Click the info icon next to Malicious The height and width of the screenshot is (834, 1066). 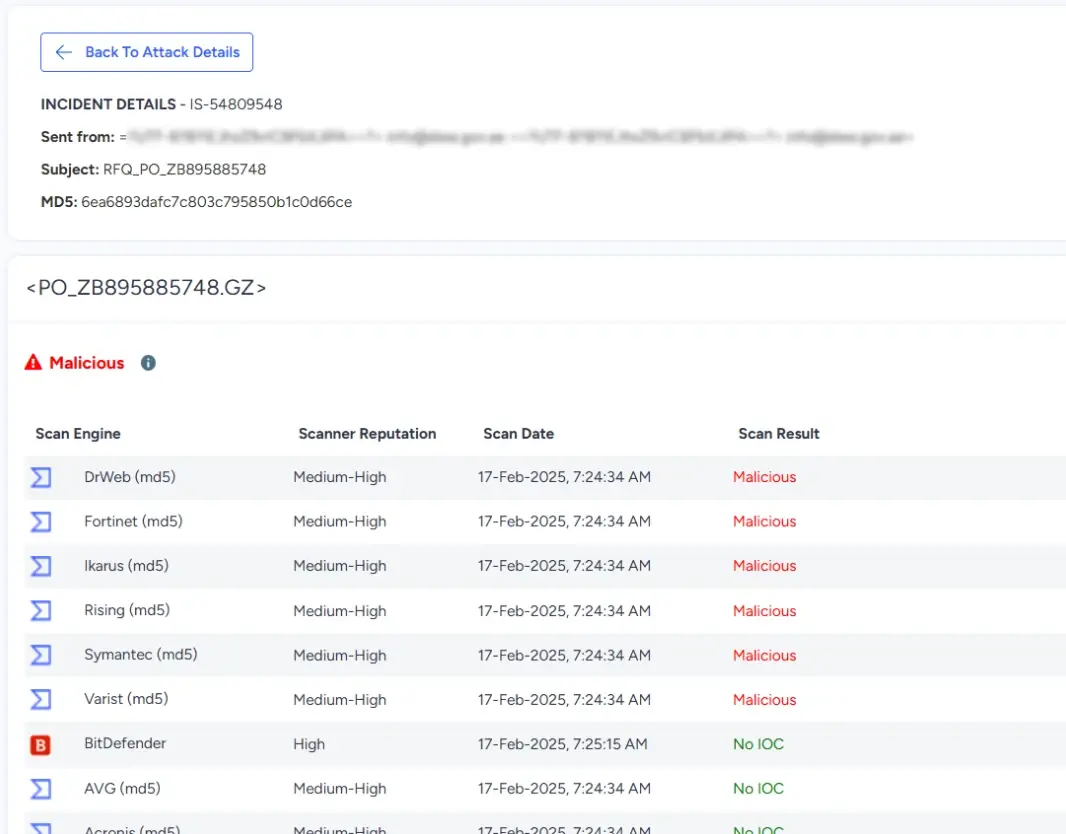[x=148, y=363]
